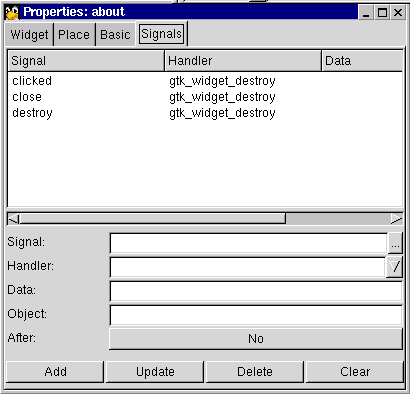Click the left scroll arrow of list
Viewport: 410px width, 394px height.
click(x=13, y=219)
